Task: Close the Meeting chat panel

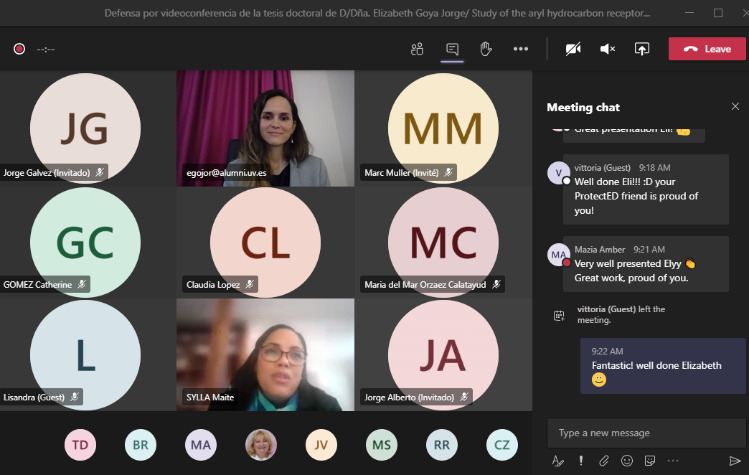Action: click(x=735, y=106)
